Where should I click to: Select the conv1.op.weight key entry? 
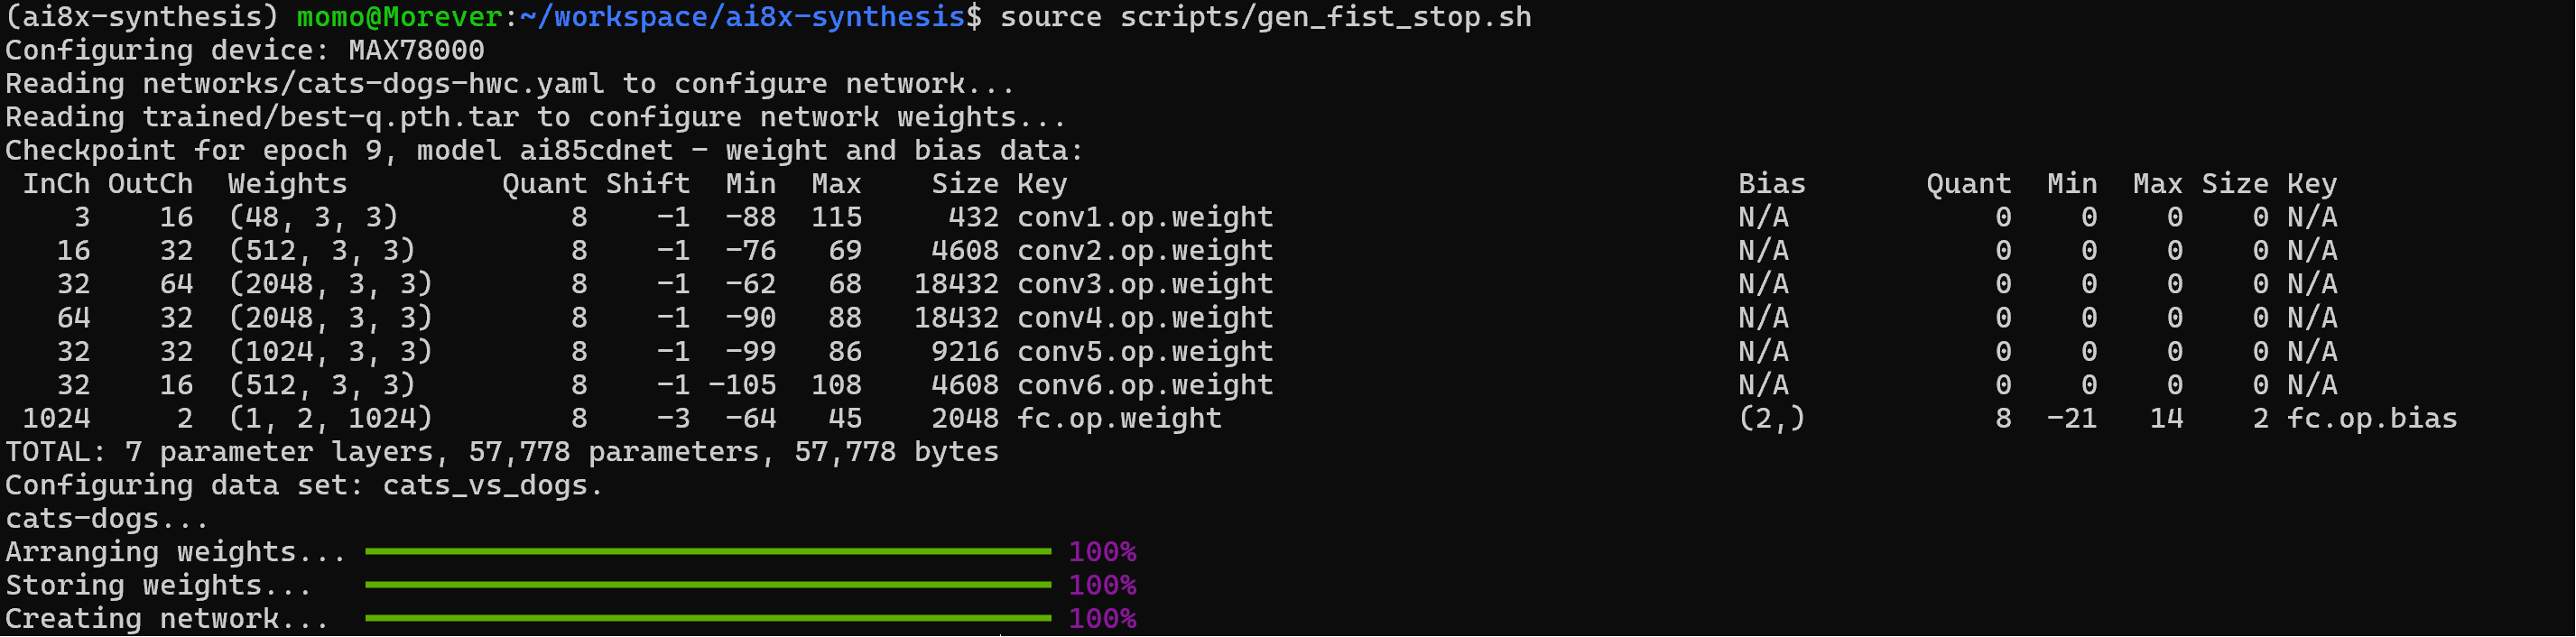(1145, 218)
